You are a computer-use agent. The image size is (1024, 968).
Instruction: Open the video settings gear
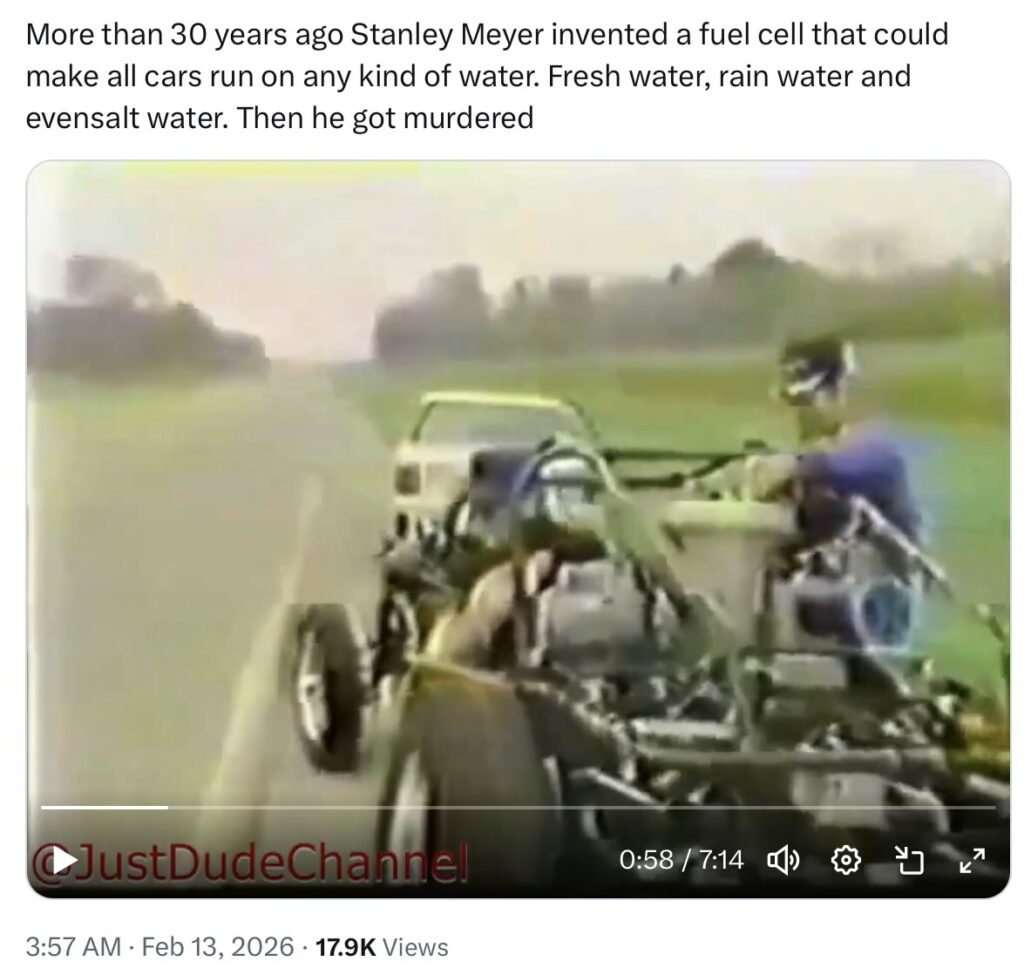[845, 860]
